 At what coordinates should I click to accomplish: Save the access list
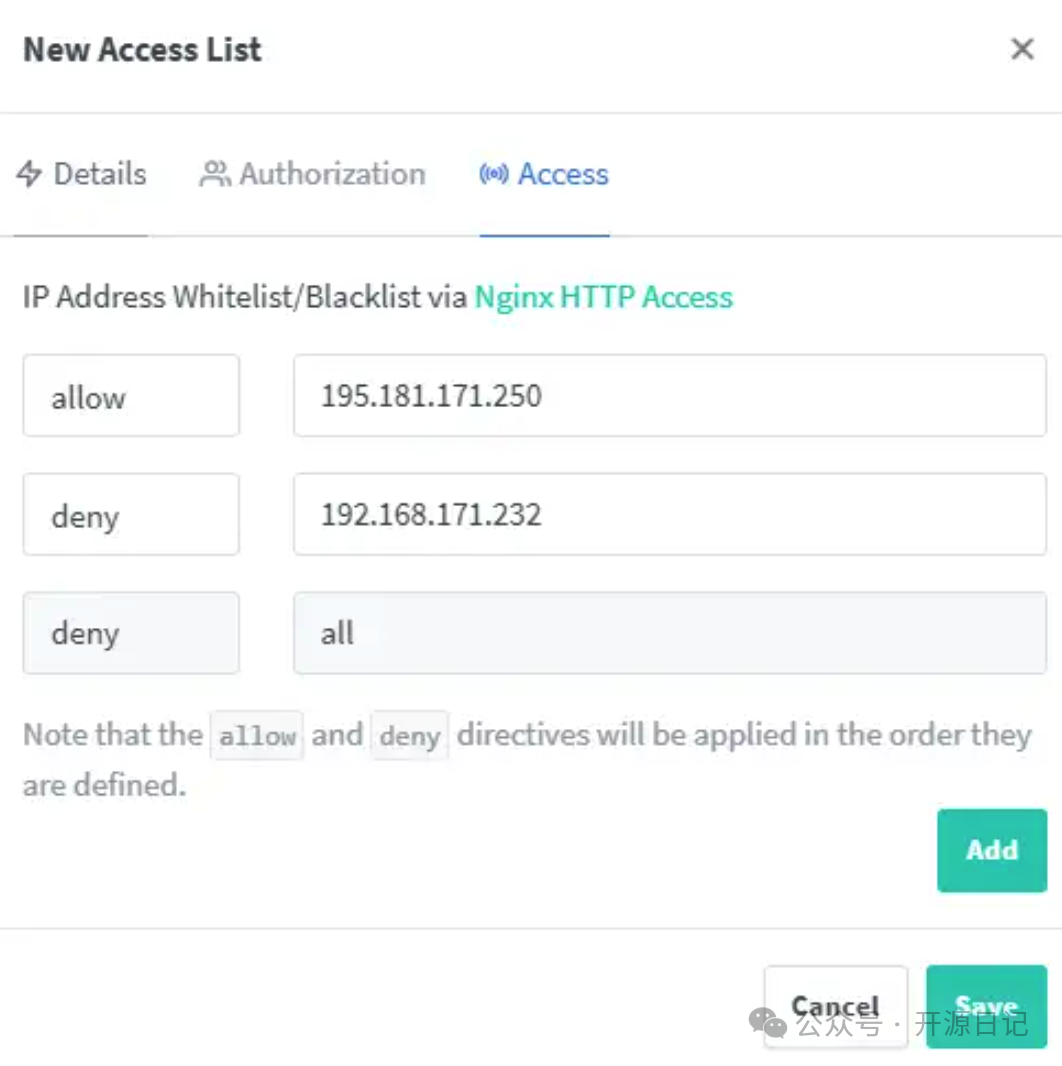pyautogui.click(x=986, y=1006)
